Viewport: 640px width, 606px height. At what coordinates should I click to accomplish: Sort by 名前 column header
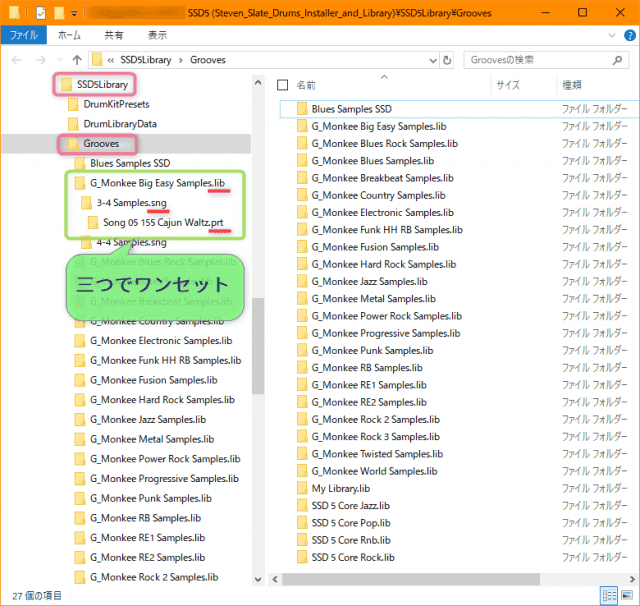(306, 85)
